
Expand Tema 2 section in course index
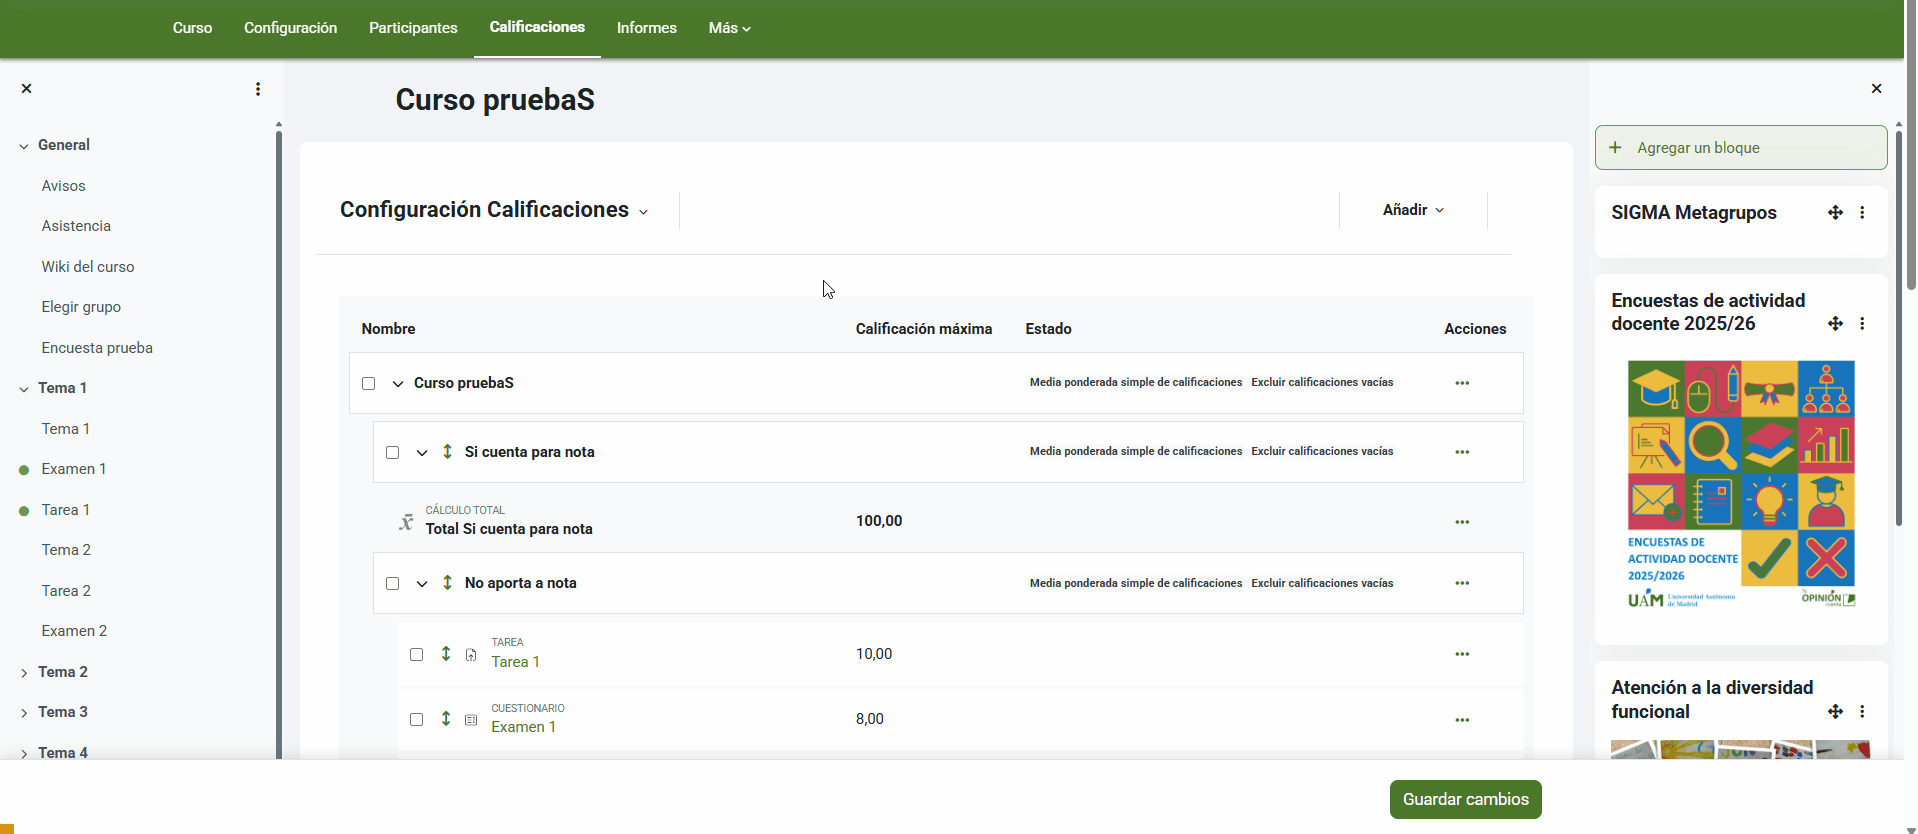pos(24,672)
